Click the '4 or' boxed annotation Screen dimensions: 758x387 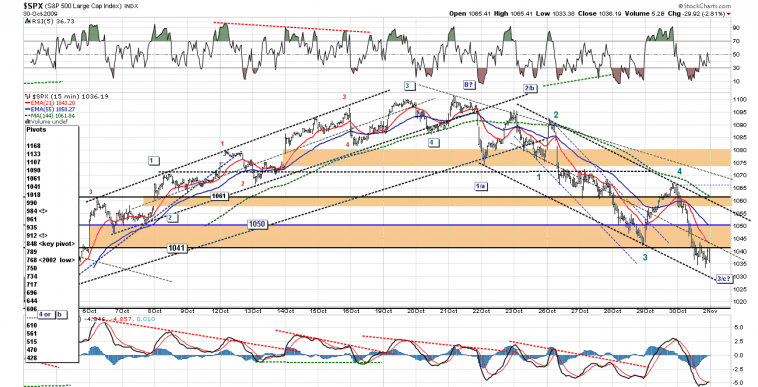click(46, 315)
